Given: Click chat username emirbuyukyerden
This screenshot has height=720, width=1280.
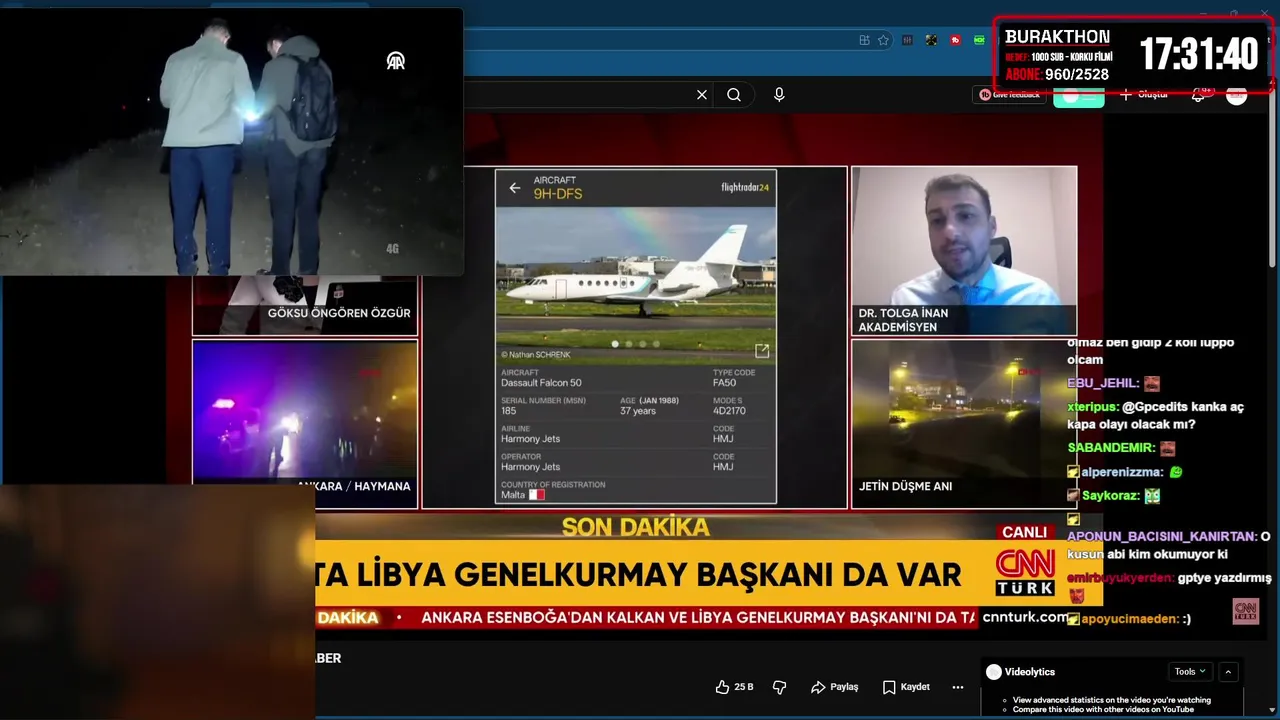Looking at the screenshot, I should (x=1119, y=578).
